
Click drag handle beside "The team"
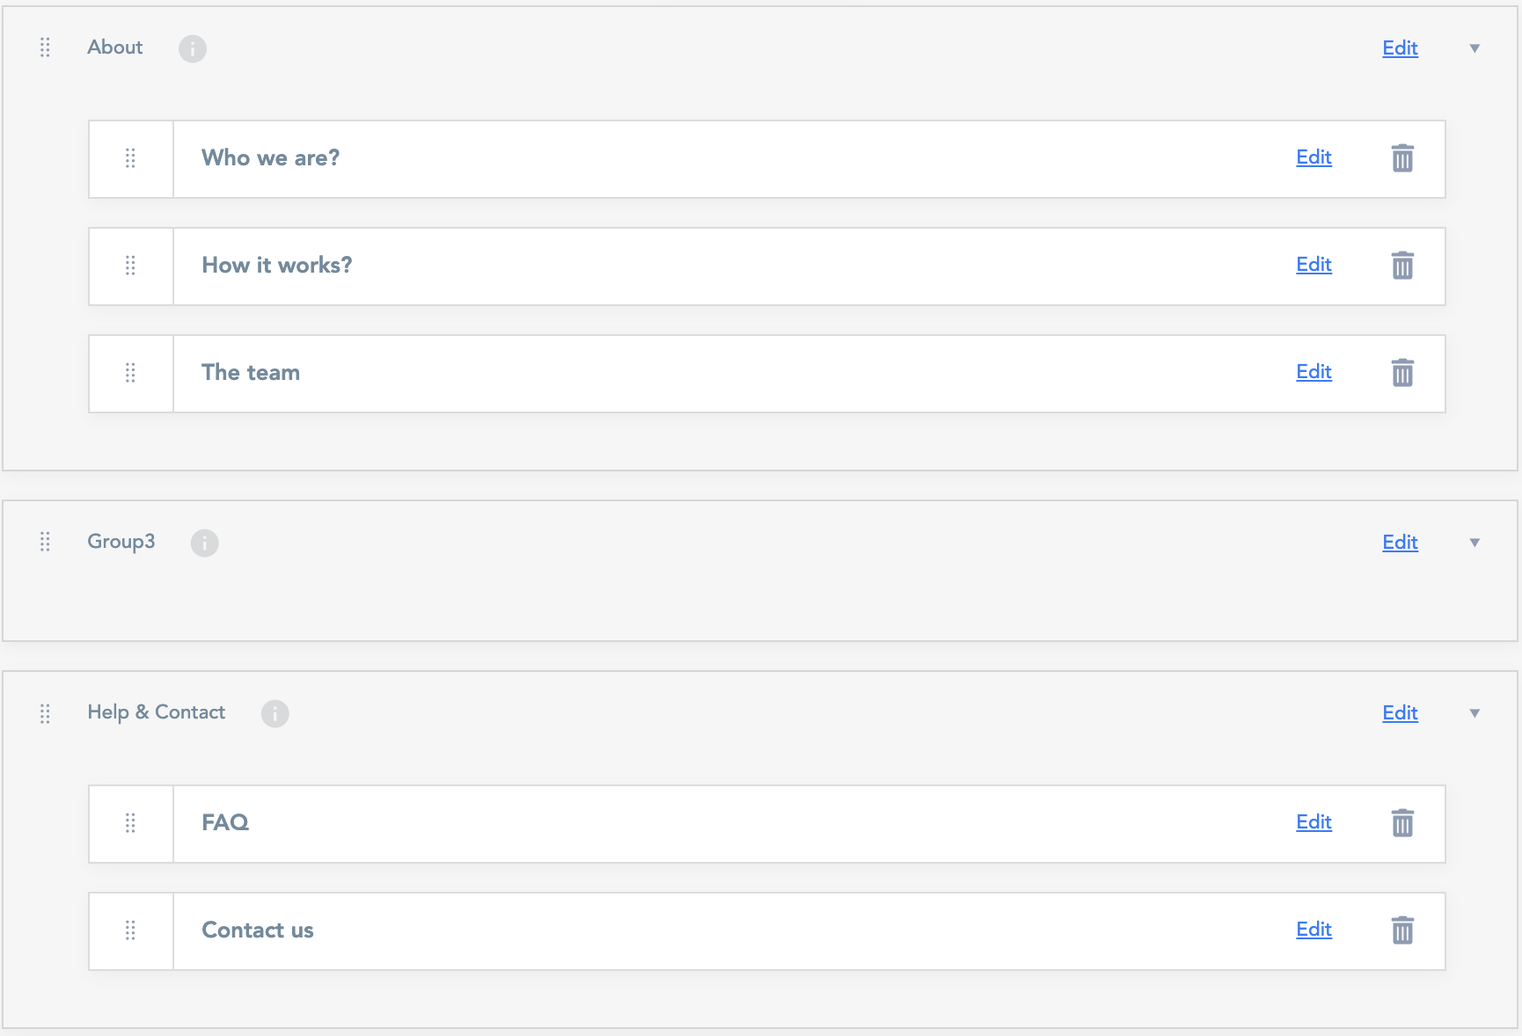pos(130,373)
